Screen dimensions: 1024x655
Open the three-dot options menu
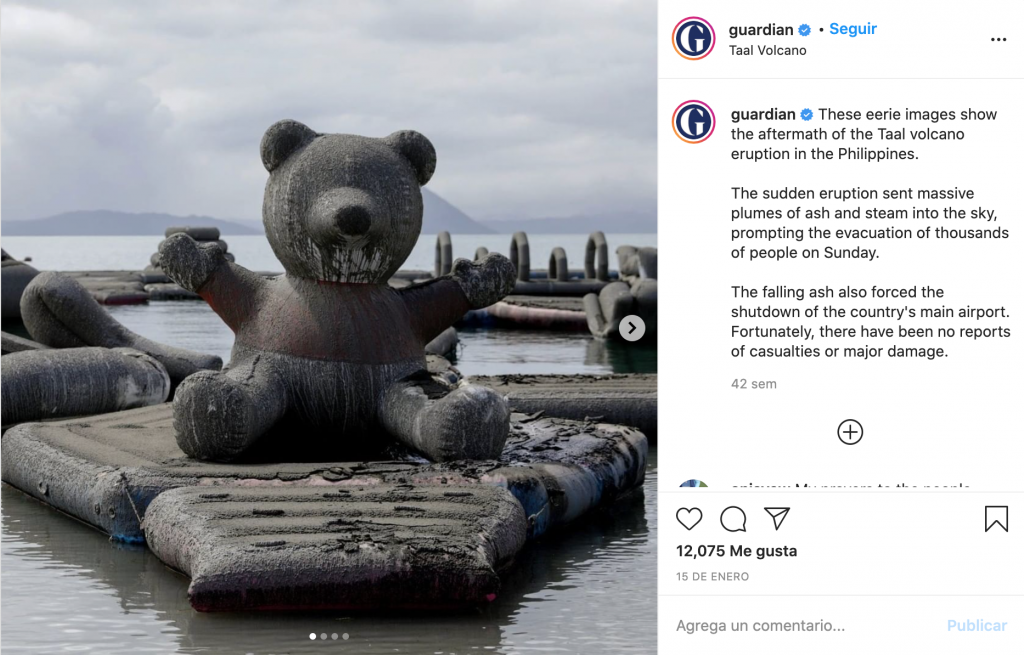998,40
